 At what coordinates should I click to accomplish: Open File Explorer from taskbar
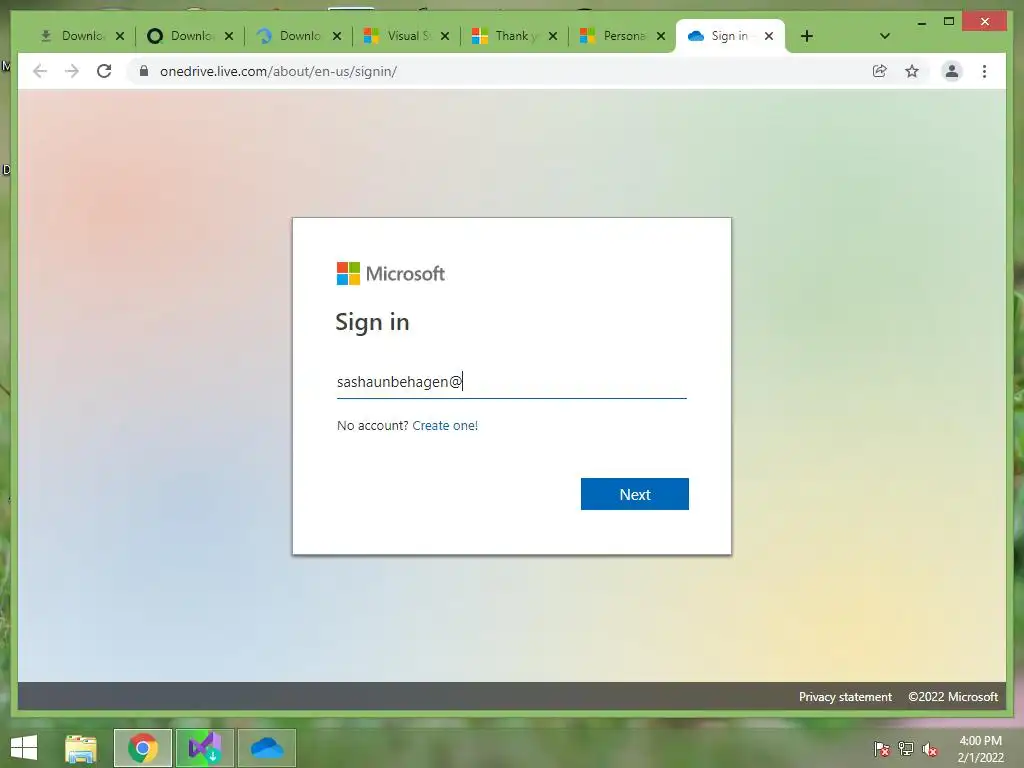[x=81, y=748]
